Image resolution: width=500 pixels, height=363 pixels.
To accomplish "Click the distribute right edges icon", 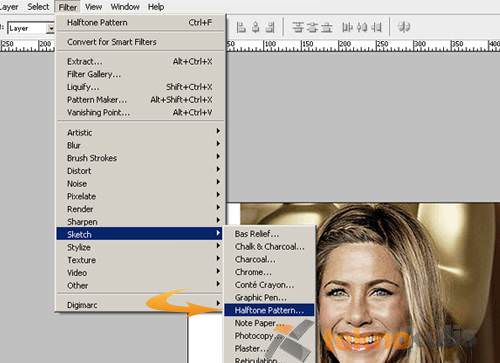I will [x=376, y=27].
